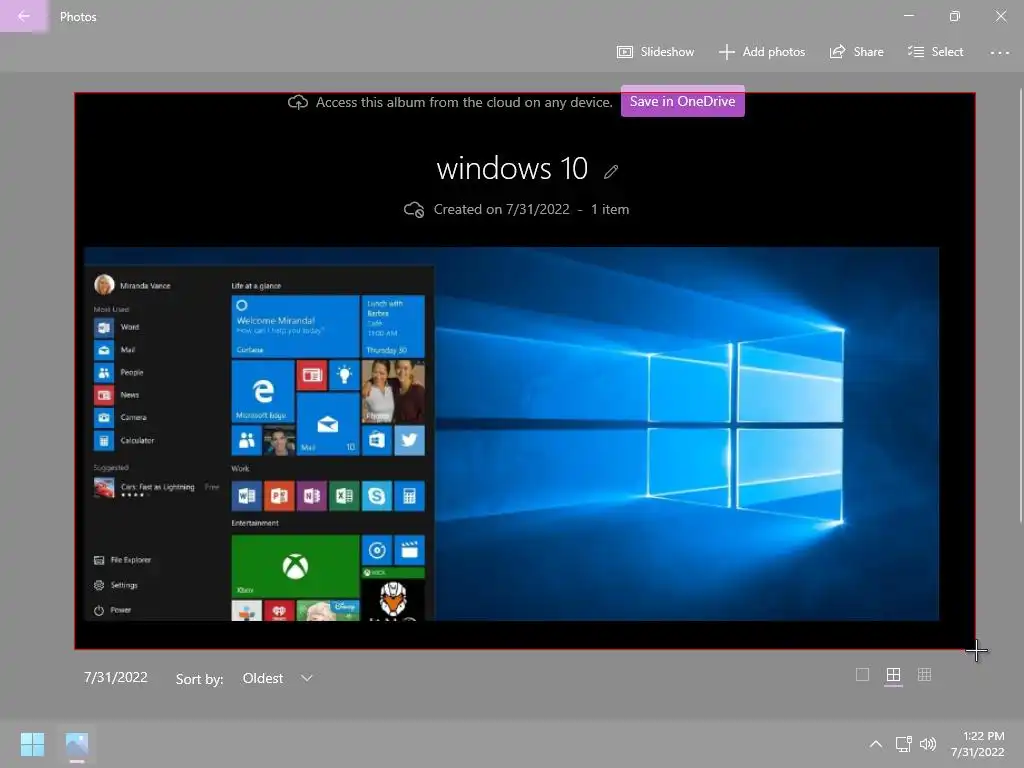This screenshot has height=768, width=1024.
Task: Click the windows 10 album title
Action: 512,168
